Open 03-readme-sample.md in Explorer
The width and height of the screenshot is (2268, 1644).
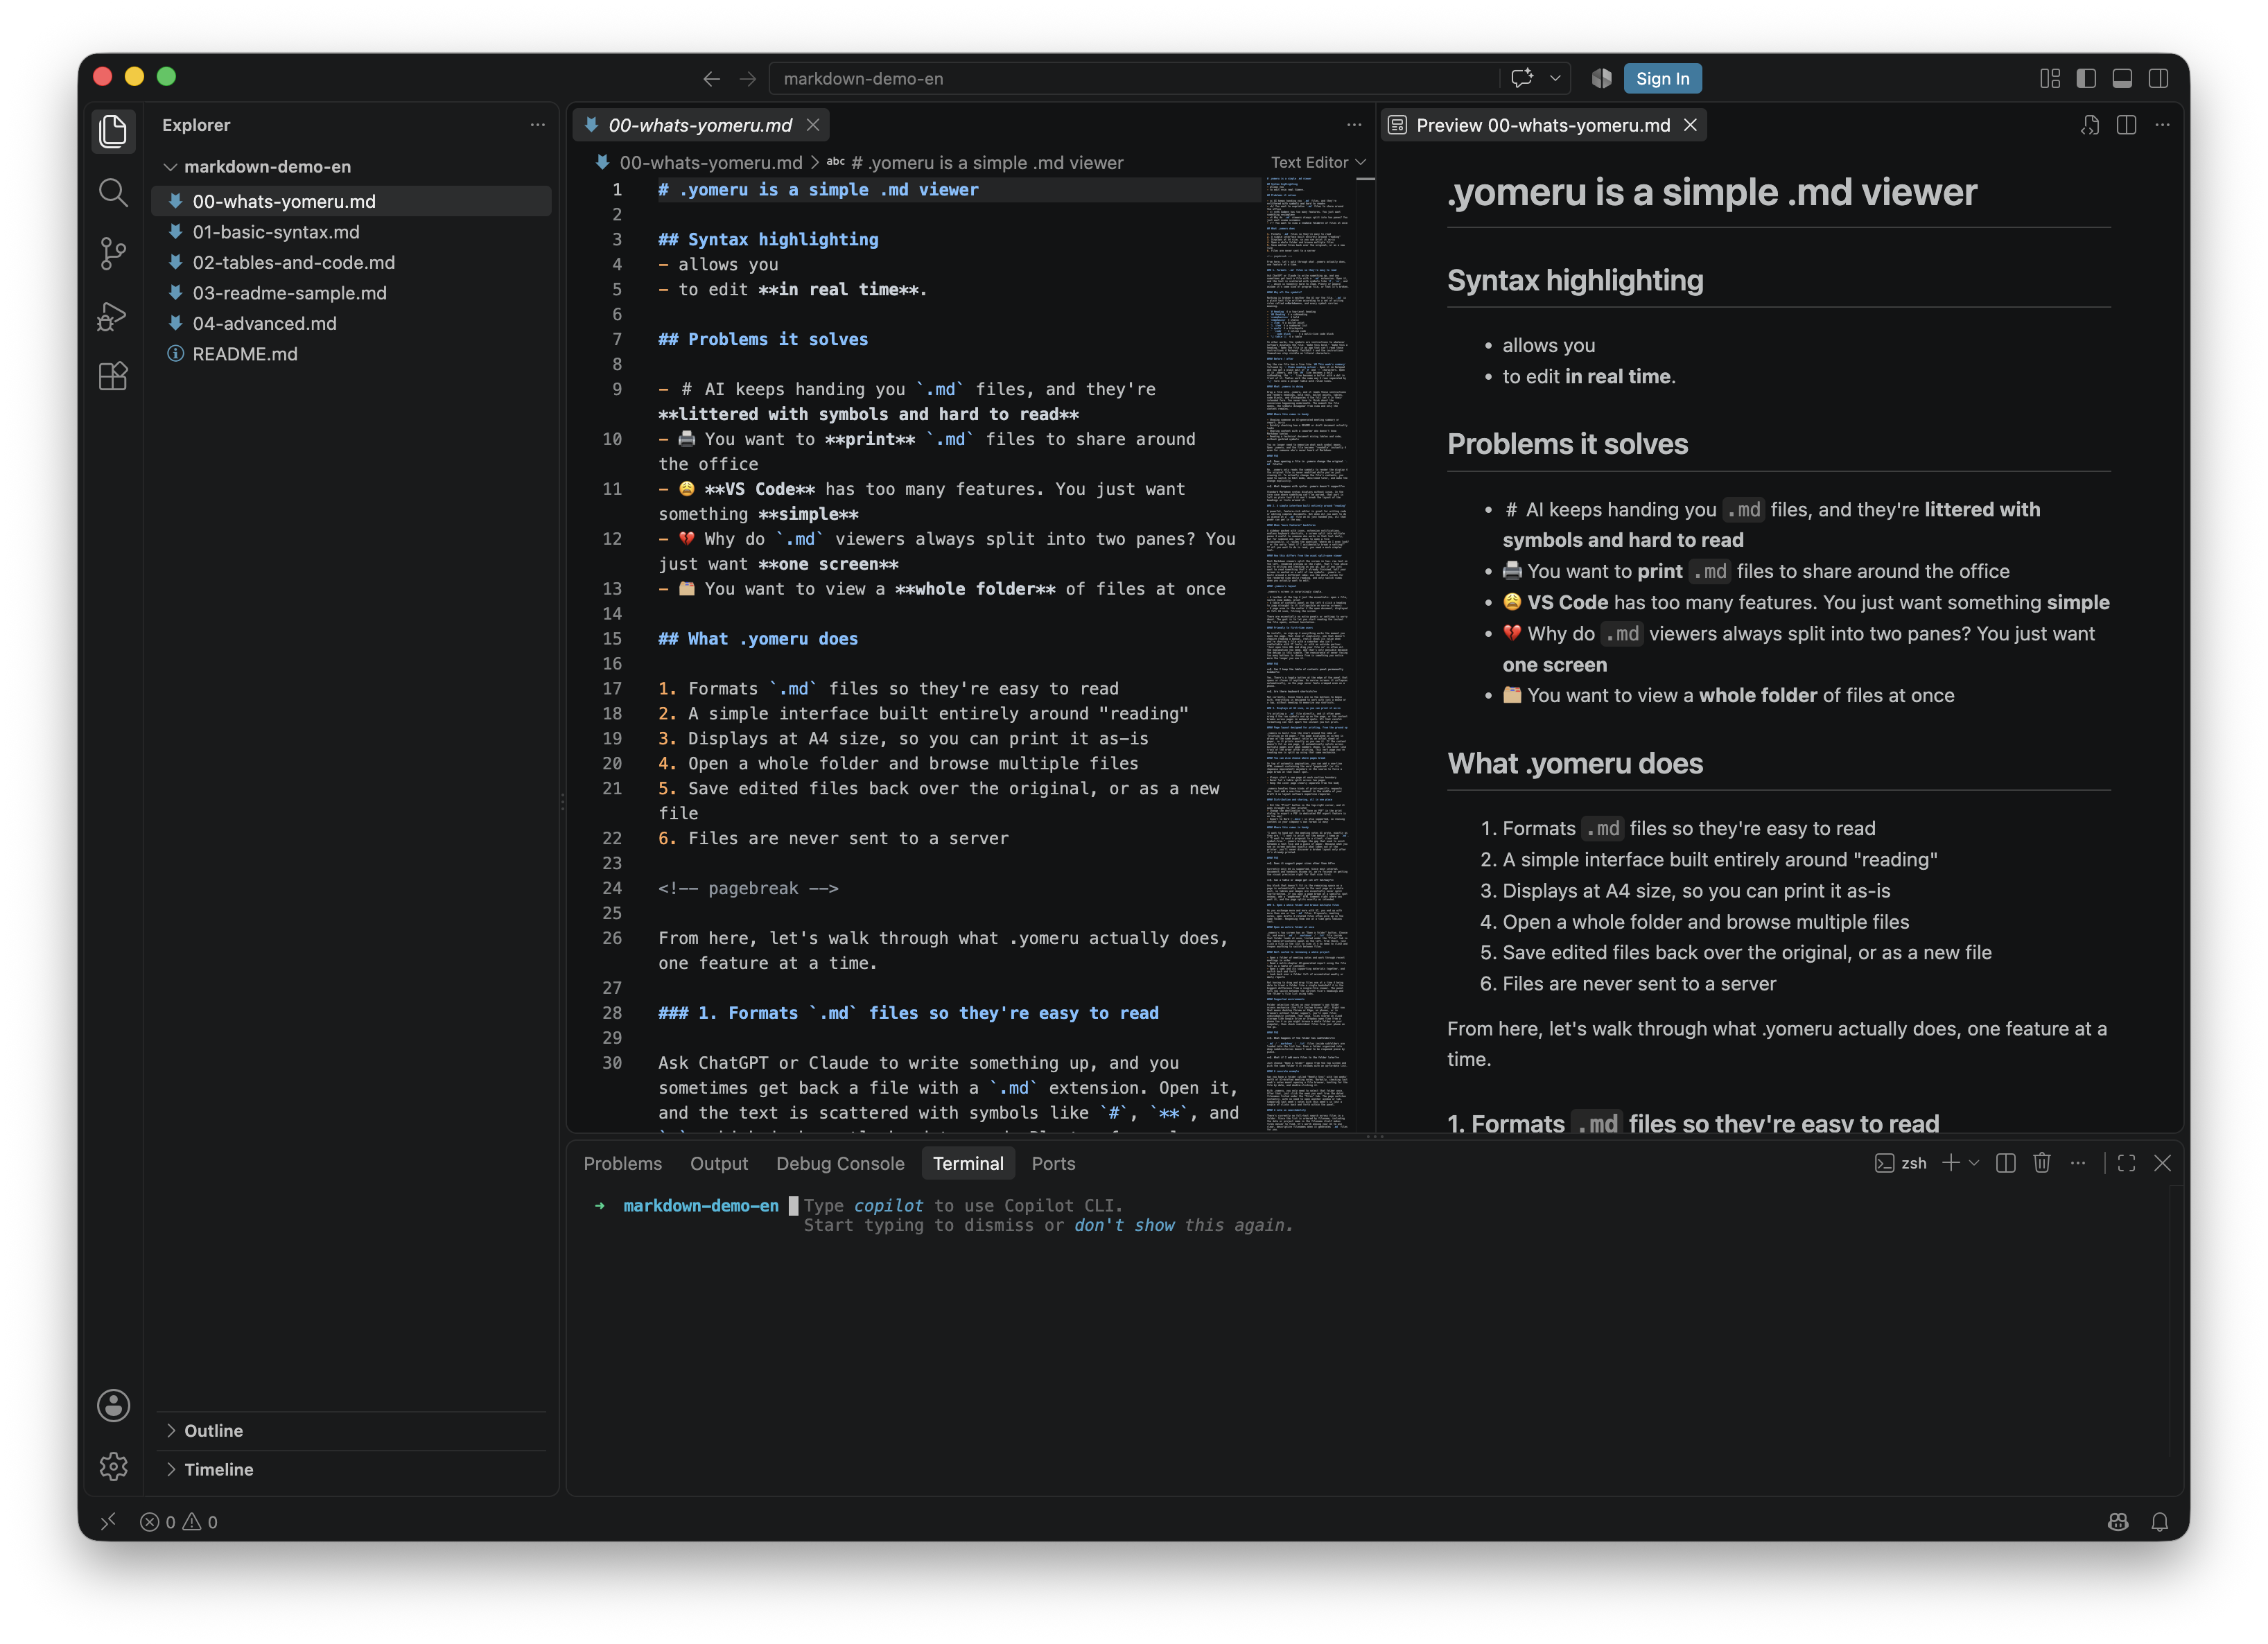tap(351, 293)
